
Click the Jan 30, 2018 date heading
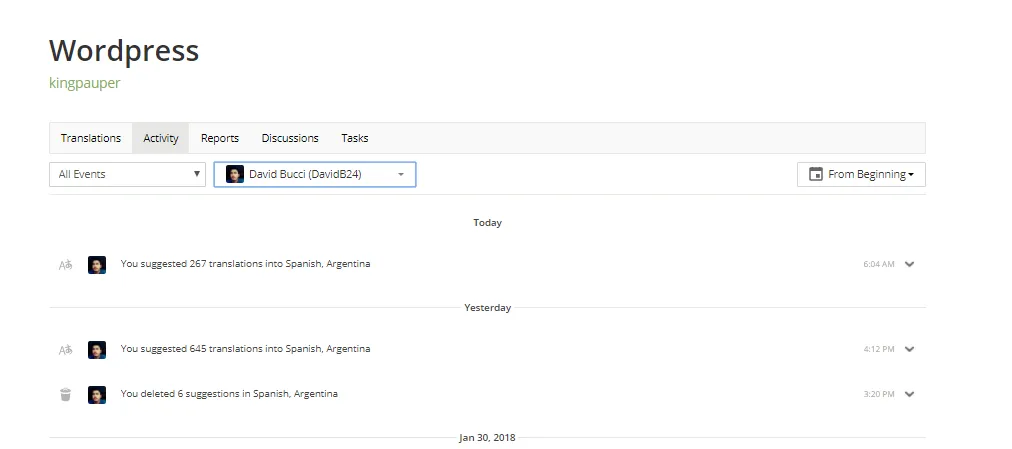(x=487, y=437)
